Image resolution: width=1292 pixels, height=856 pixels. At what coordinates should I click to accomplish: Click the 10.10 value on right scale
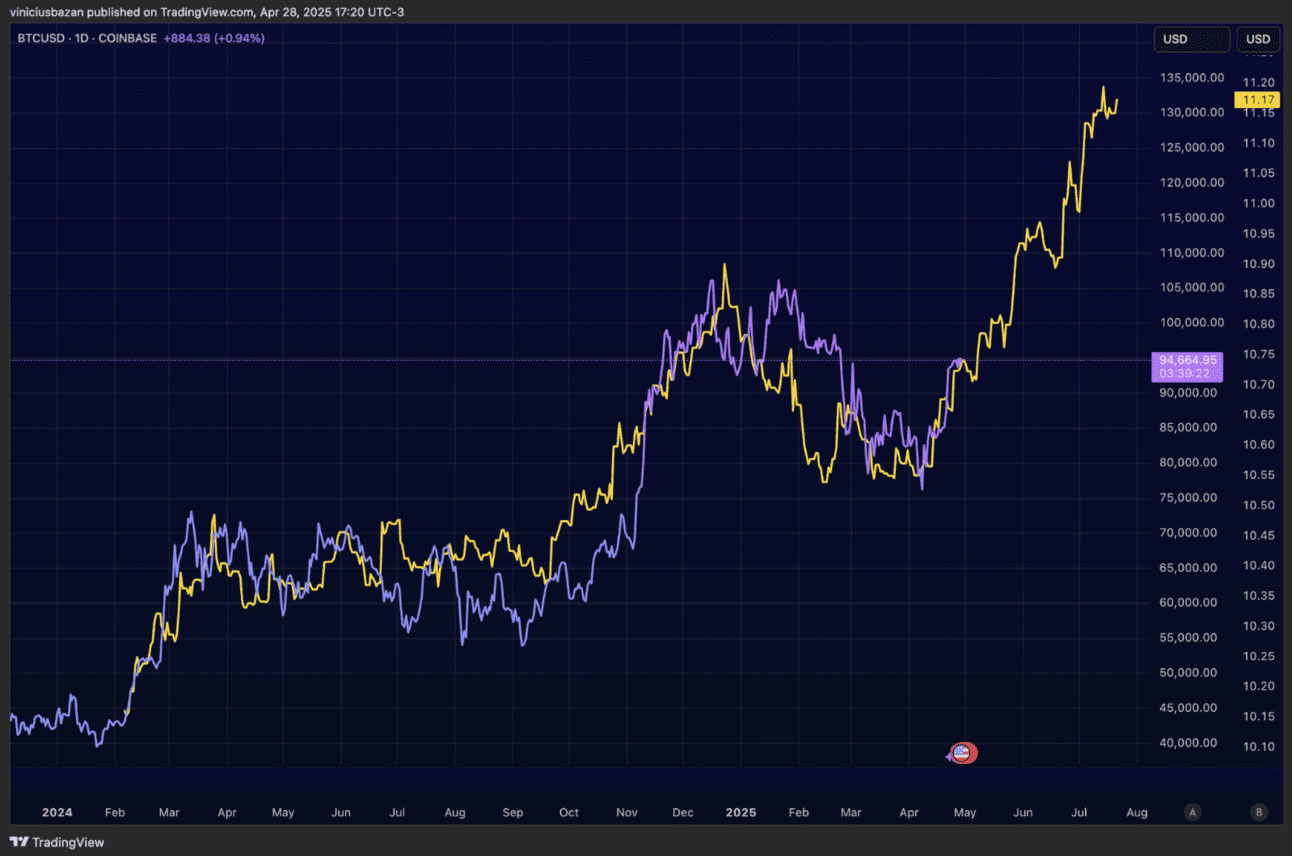pos(1257,746)
